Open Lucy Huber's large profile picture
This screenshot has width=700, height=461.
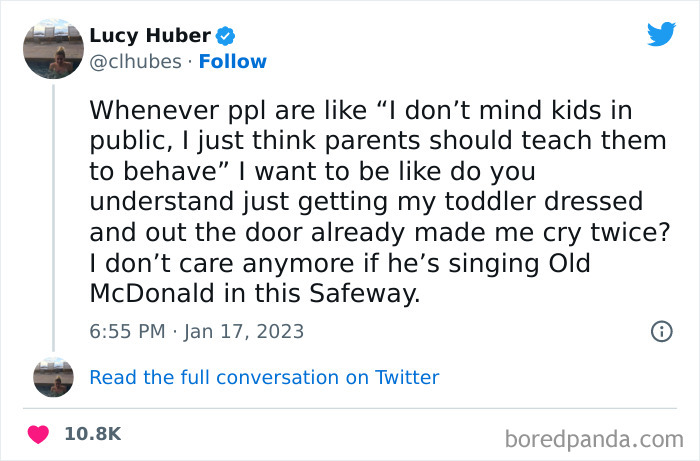click(52, 48)
